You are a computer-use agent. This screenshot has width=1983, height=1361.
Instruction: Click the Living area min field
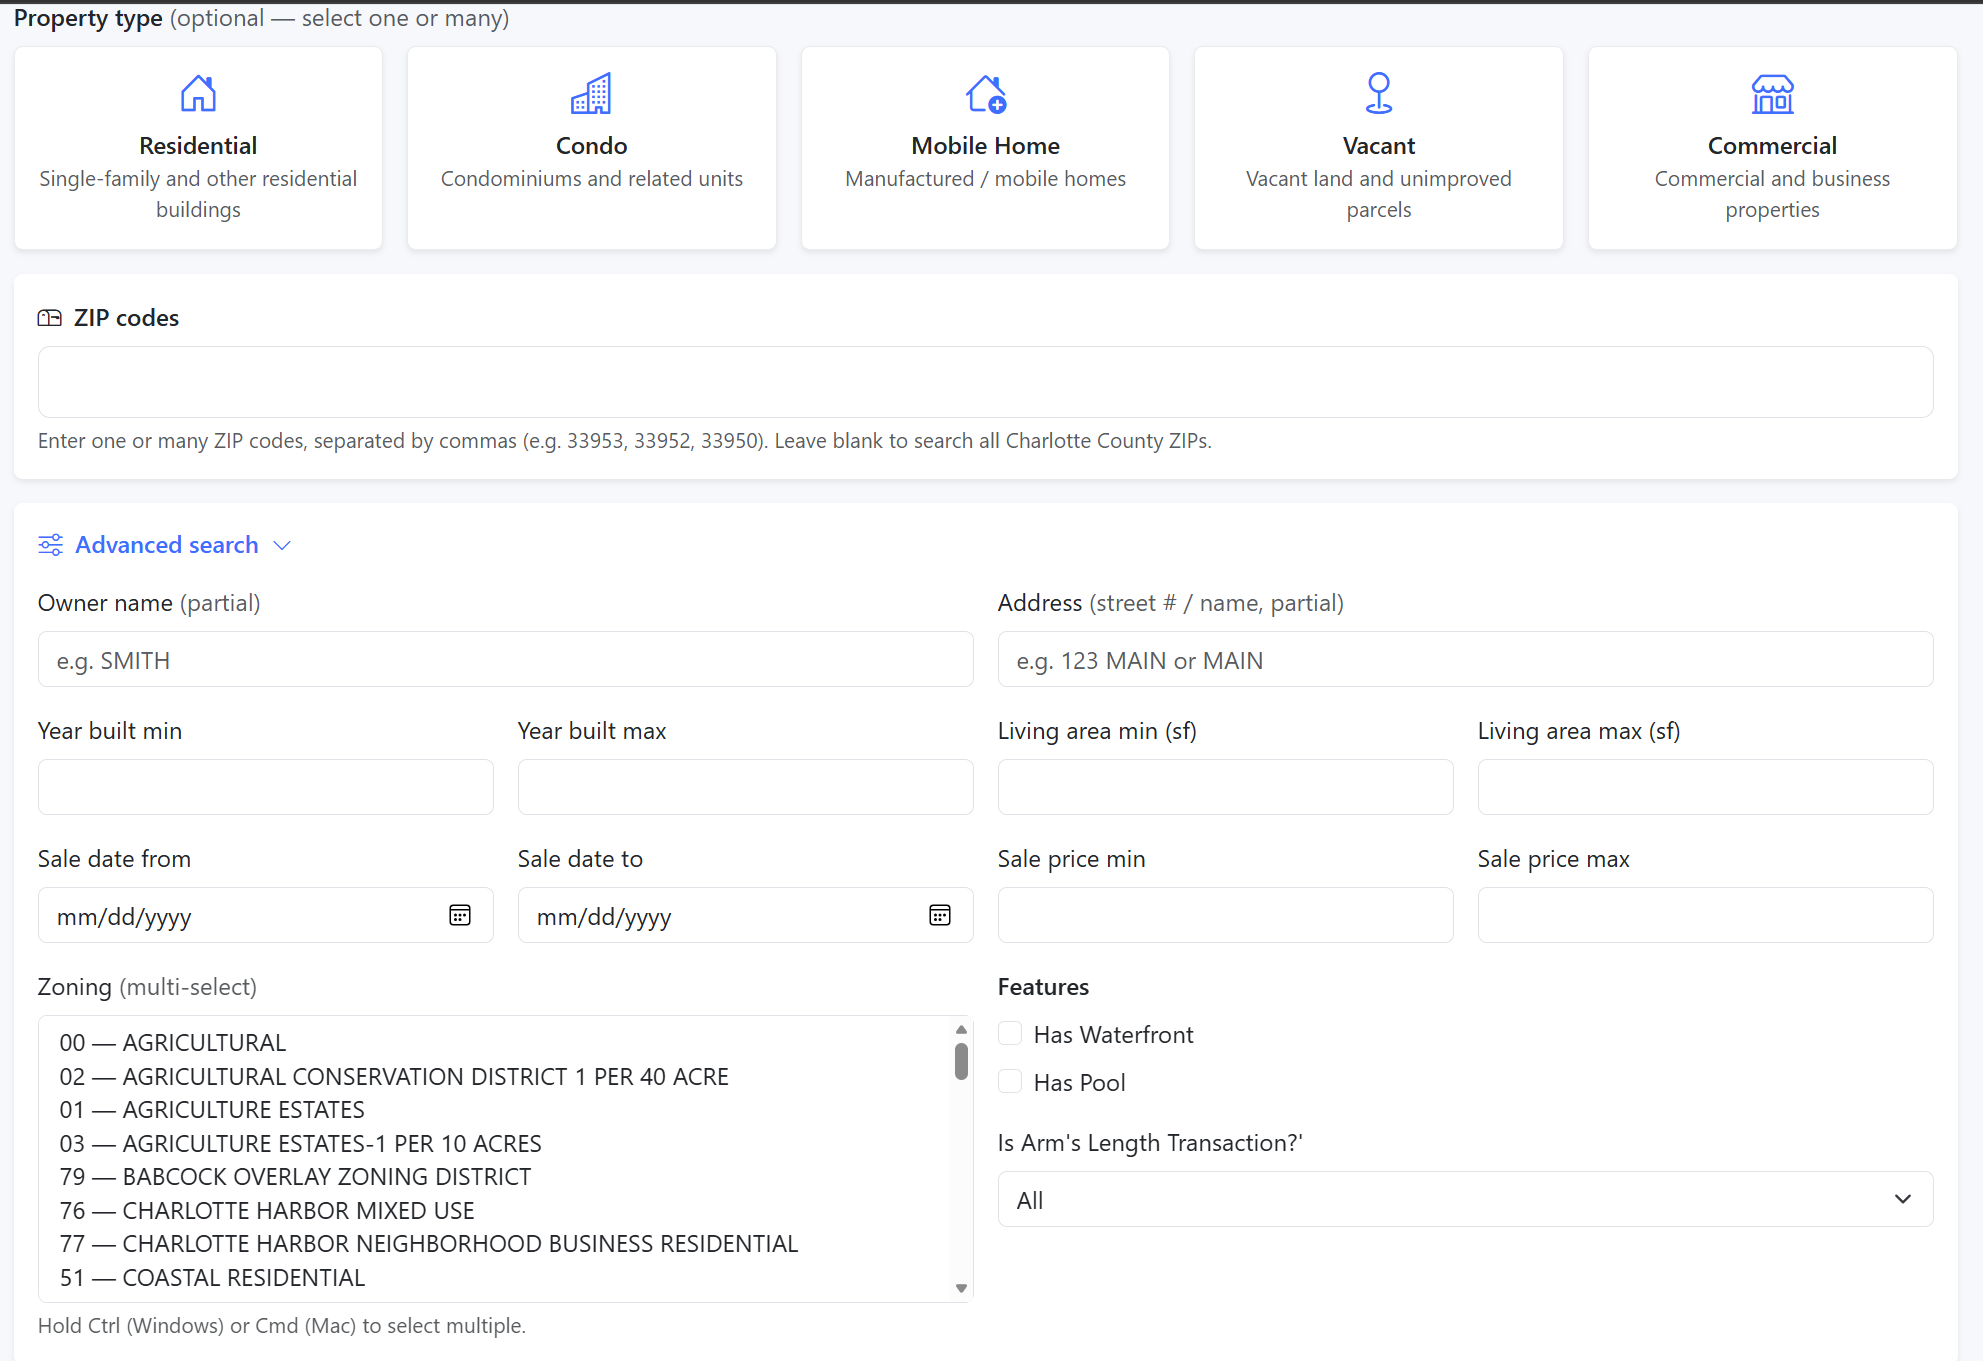(x=1225, y=787)
